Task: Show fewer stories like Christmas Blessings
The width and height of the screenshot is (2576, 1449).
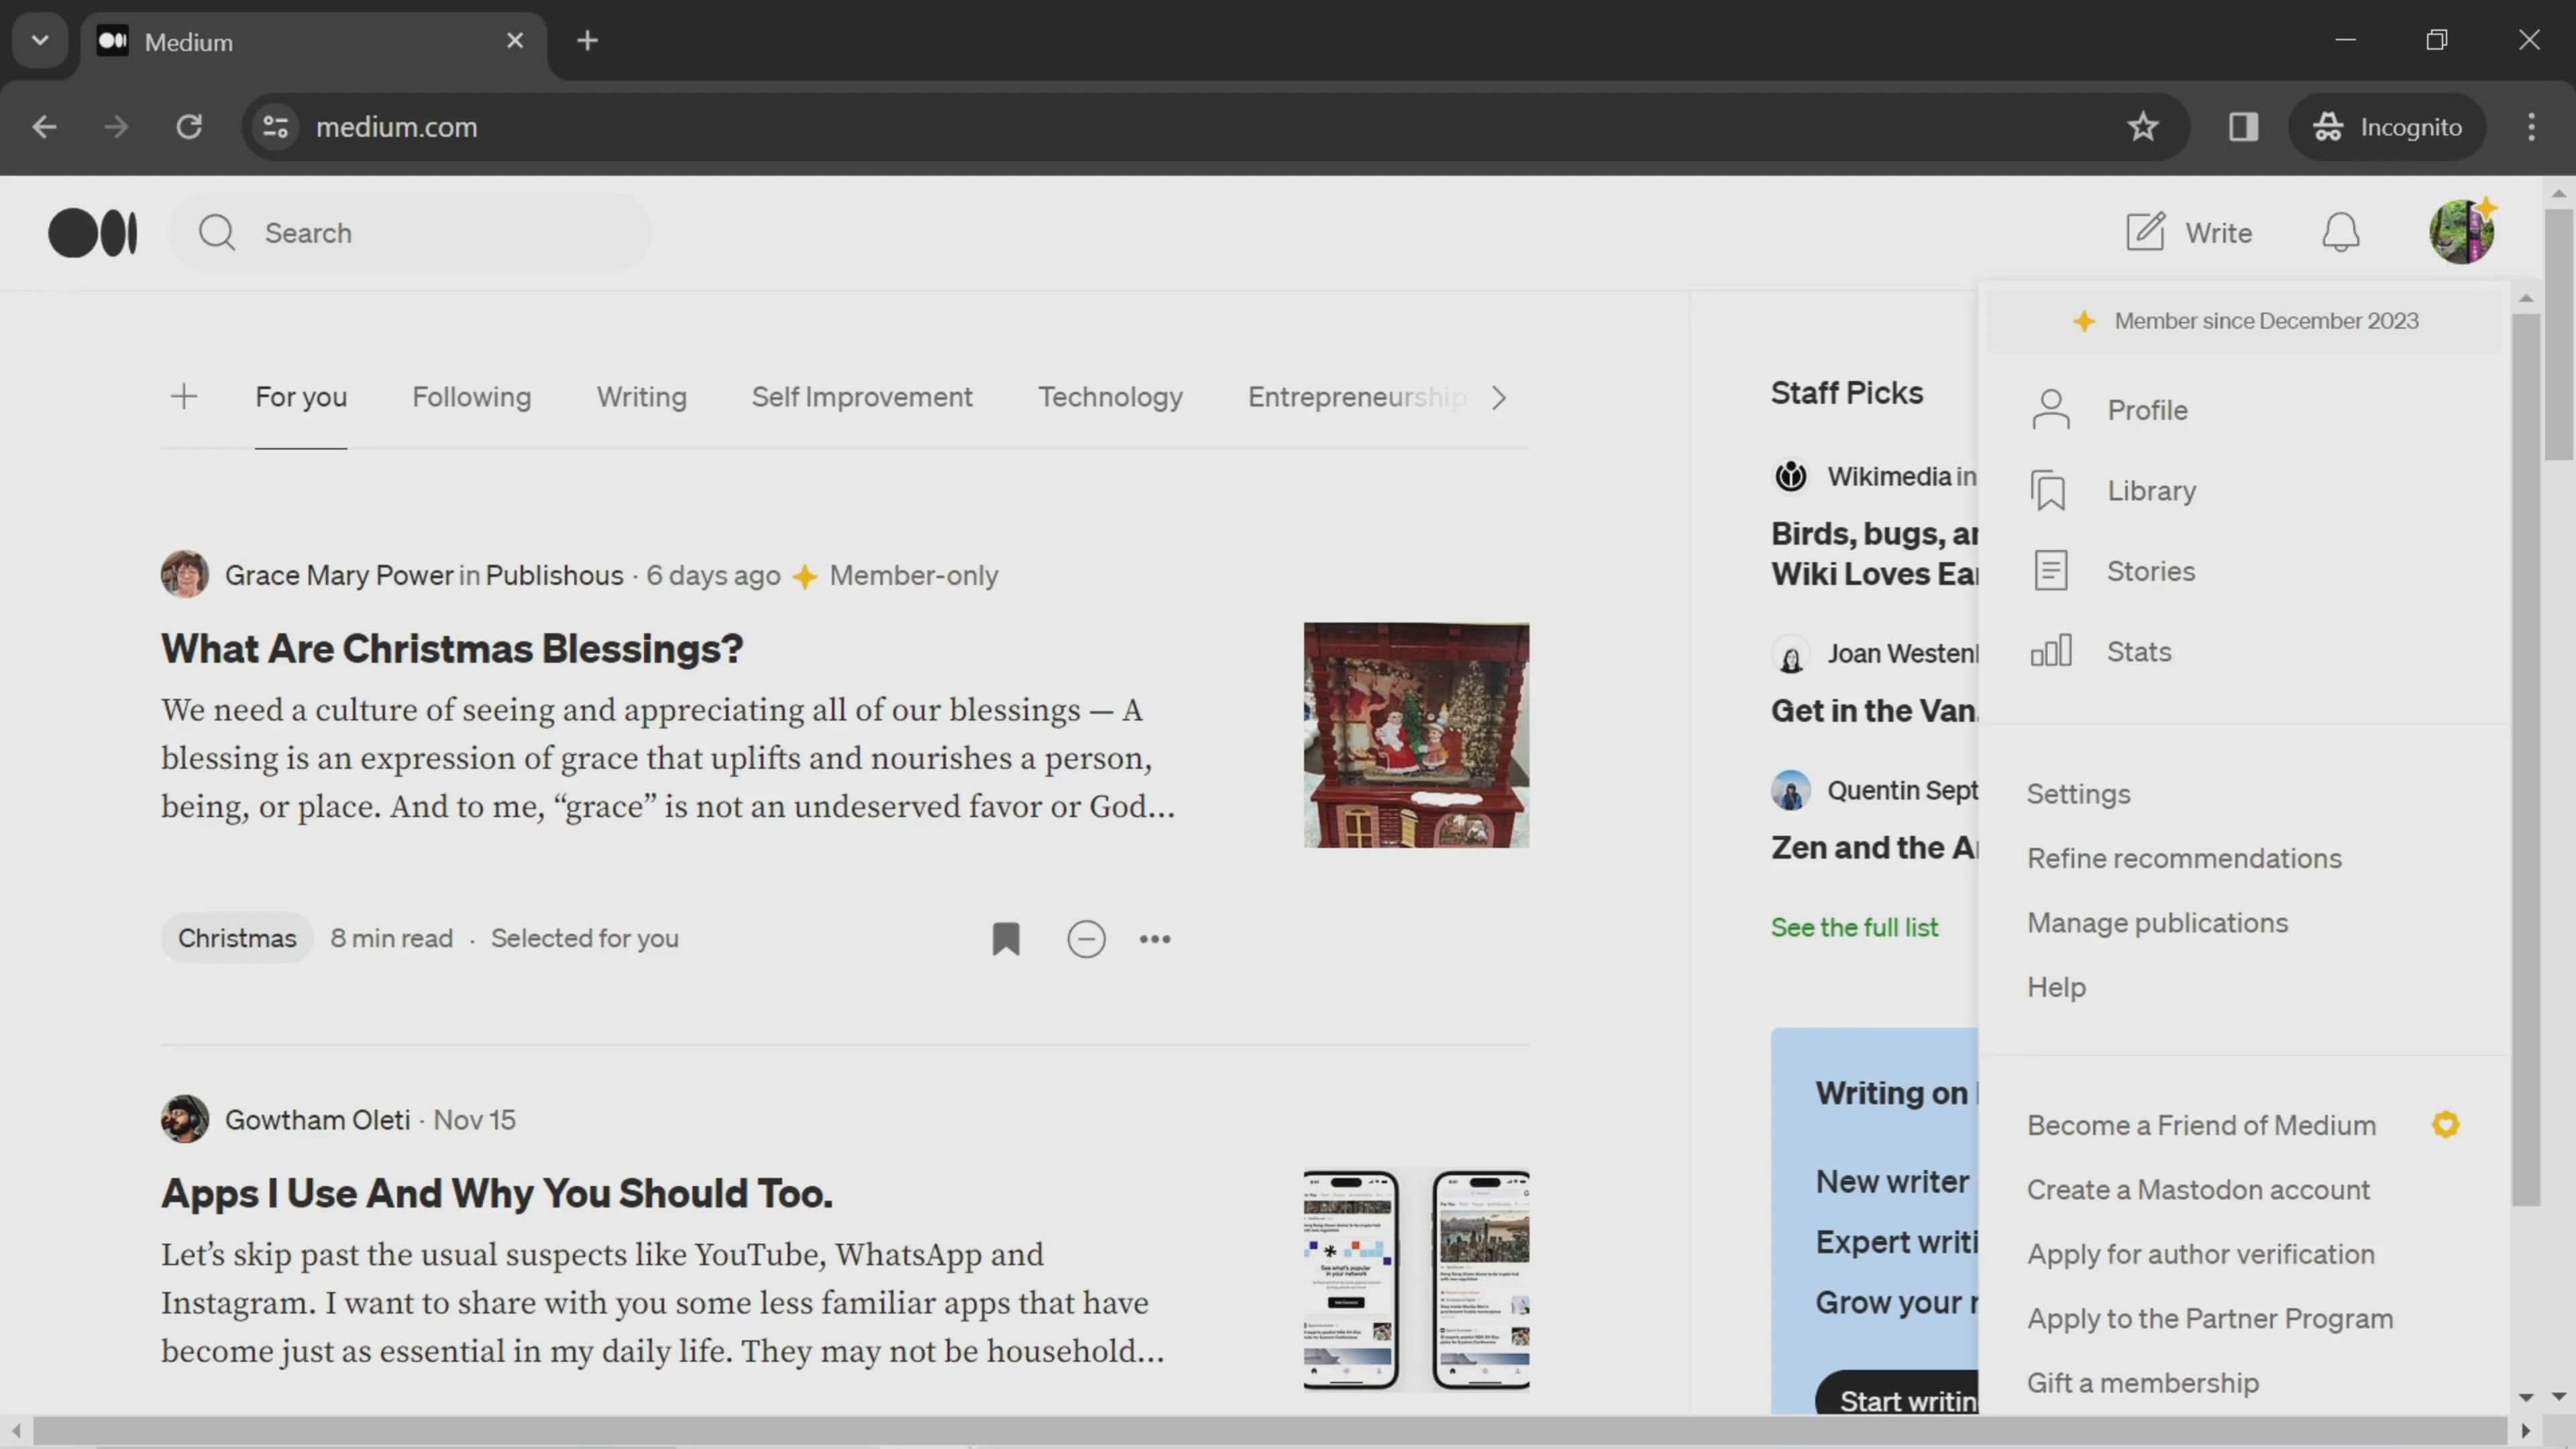Action: click(1087, 939)
